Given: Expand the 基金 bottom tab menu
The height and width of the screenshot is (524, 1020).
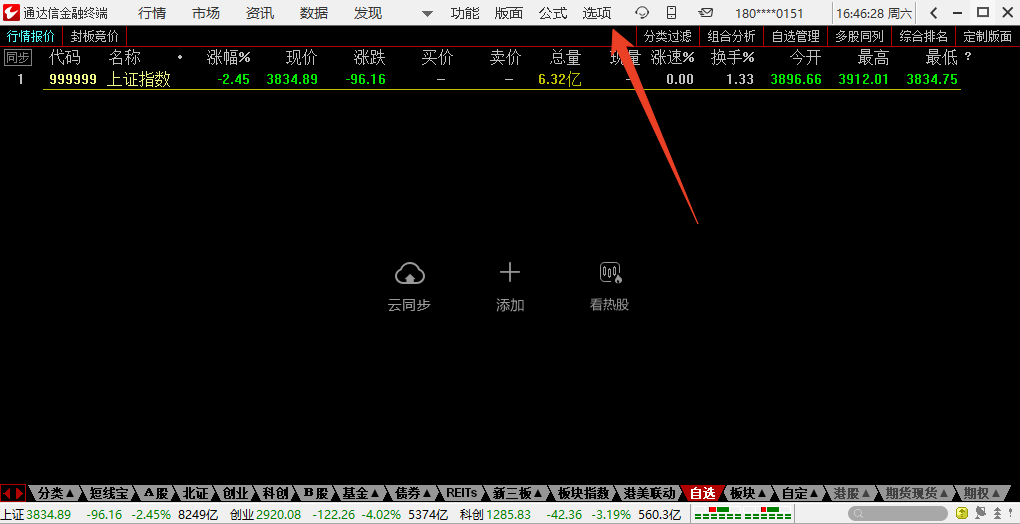Looking at the screenshot, I should 361,493.
